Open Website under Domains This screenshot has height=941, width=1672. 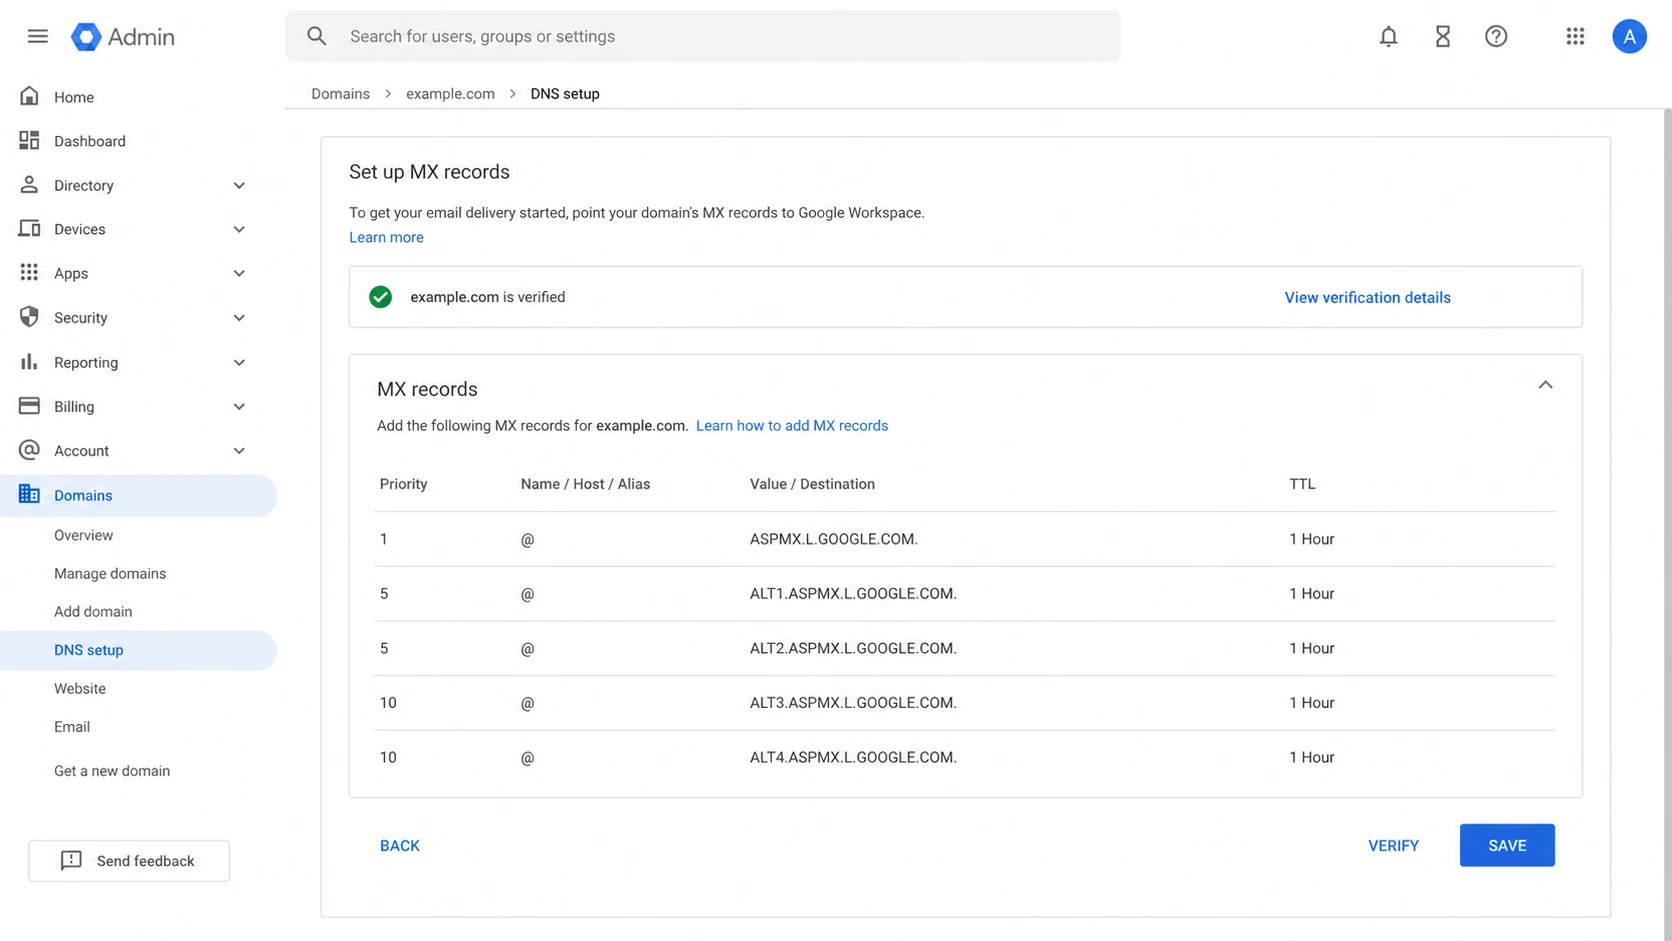pyautogui.click(x=80, y=688)
